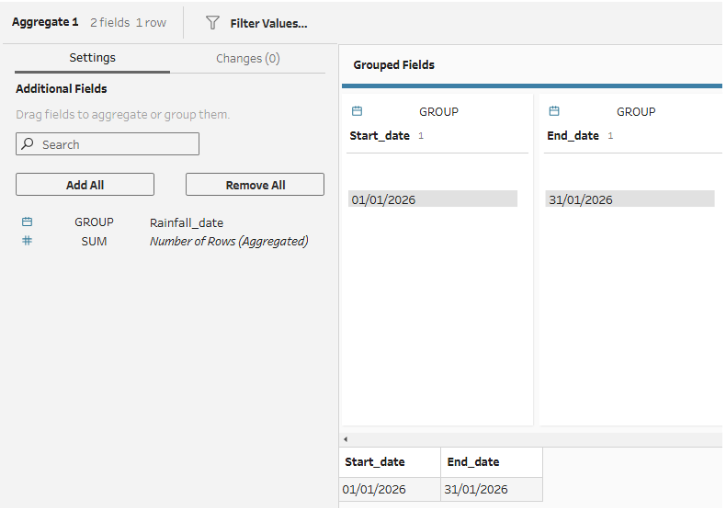
Task: Click calendar icon beside Rainfall_date field
Action: (x=27, y=222)
